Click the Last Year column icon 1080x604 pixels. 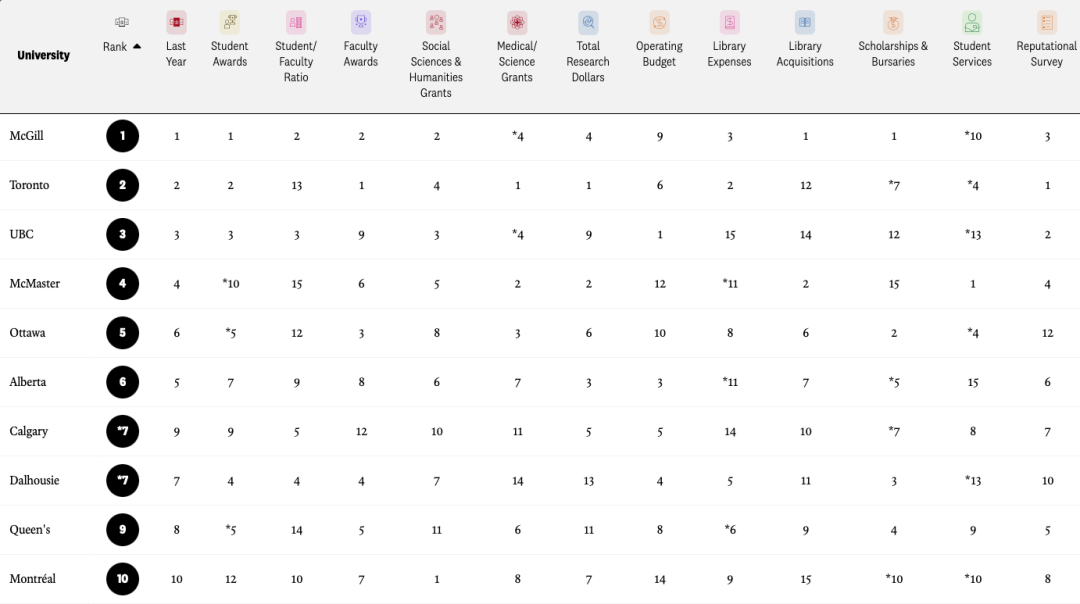(176, 23)
